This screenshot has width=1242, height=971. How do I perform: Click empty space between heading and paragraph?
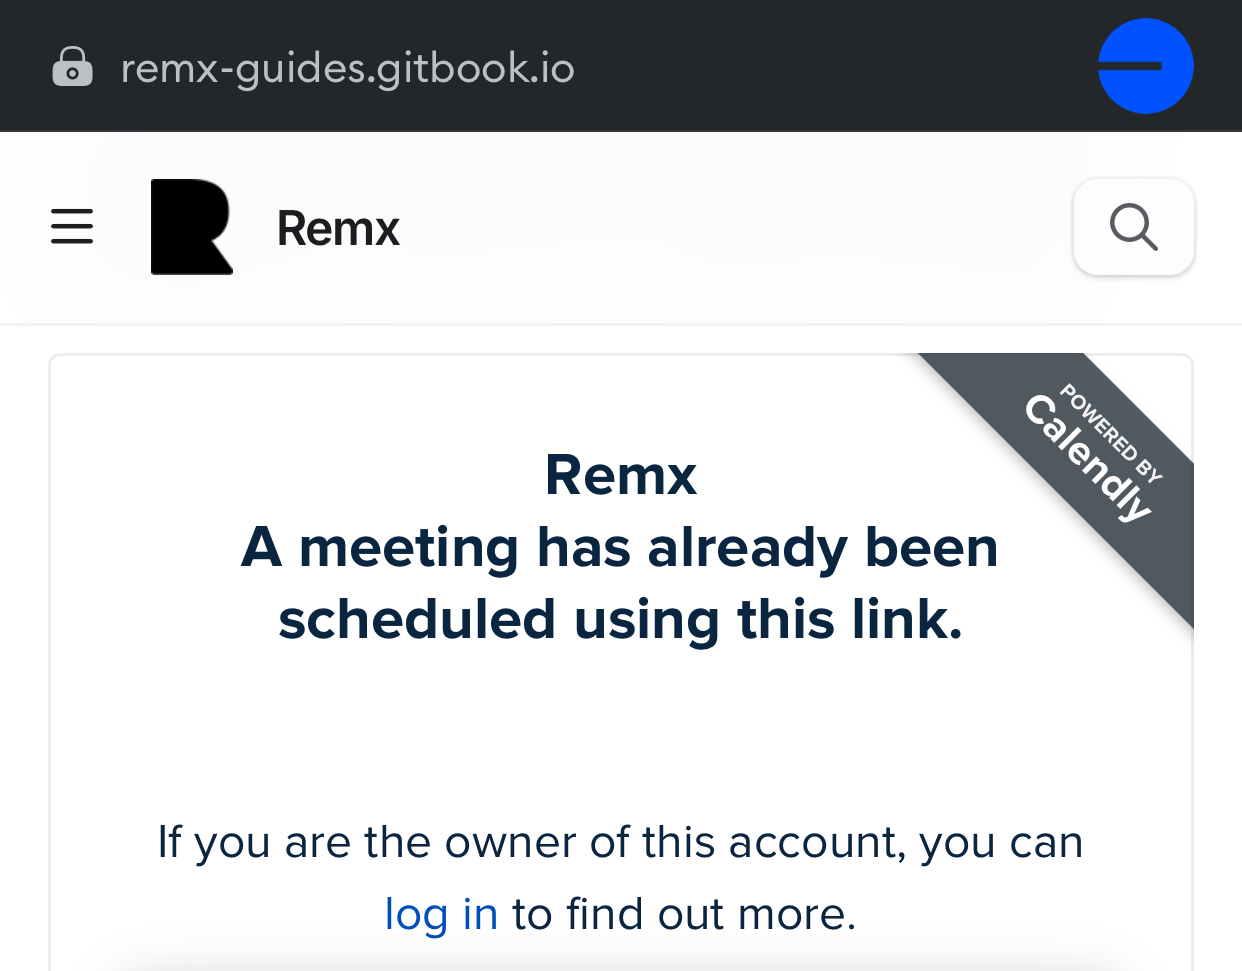[x=620, y=730]
